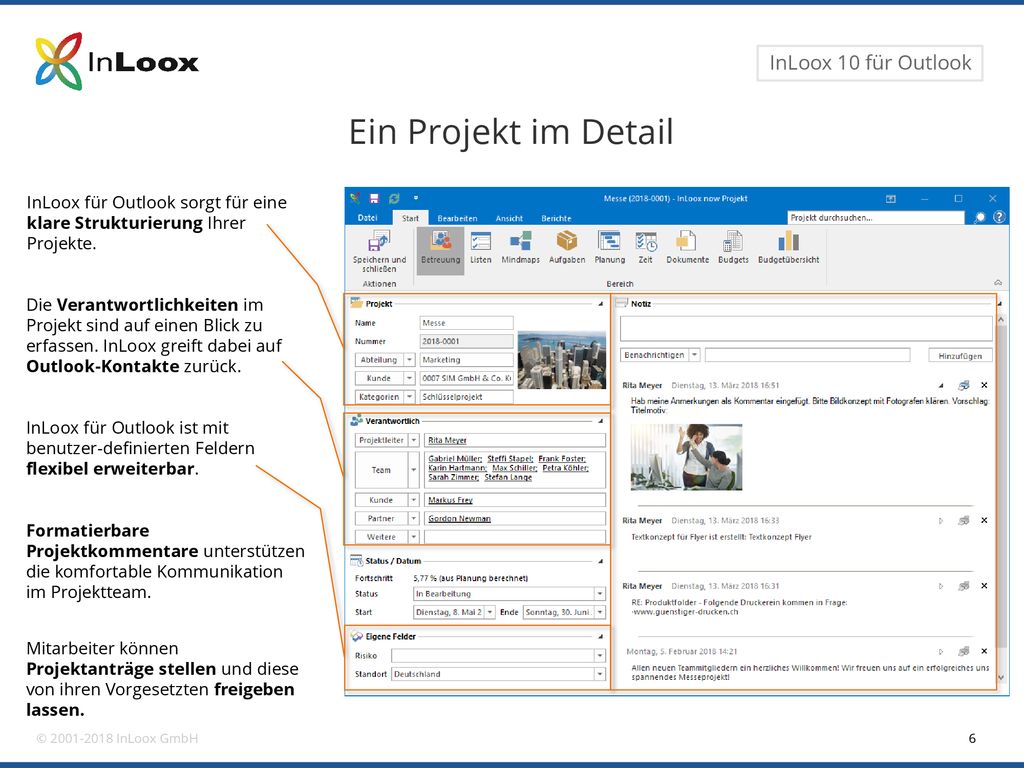Open the quick access toolbar dropdown
1024x768 pixels.
415,198
